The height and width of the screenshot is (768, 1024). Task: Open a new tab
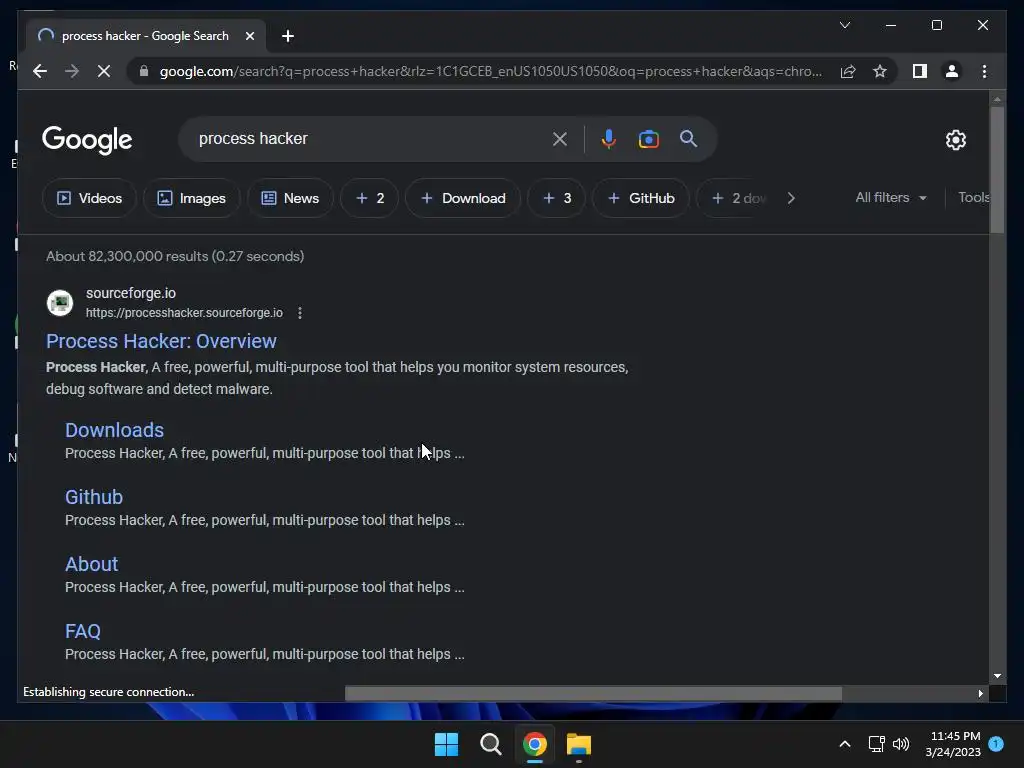[x=288, y=36]
